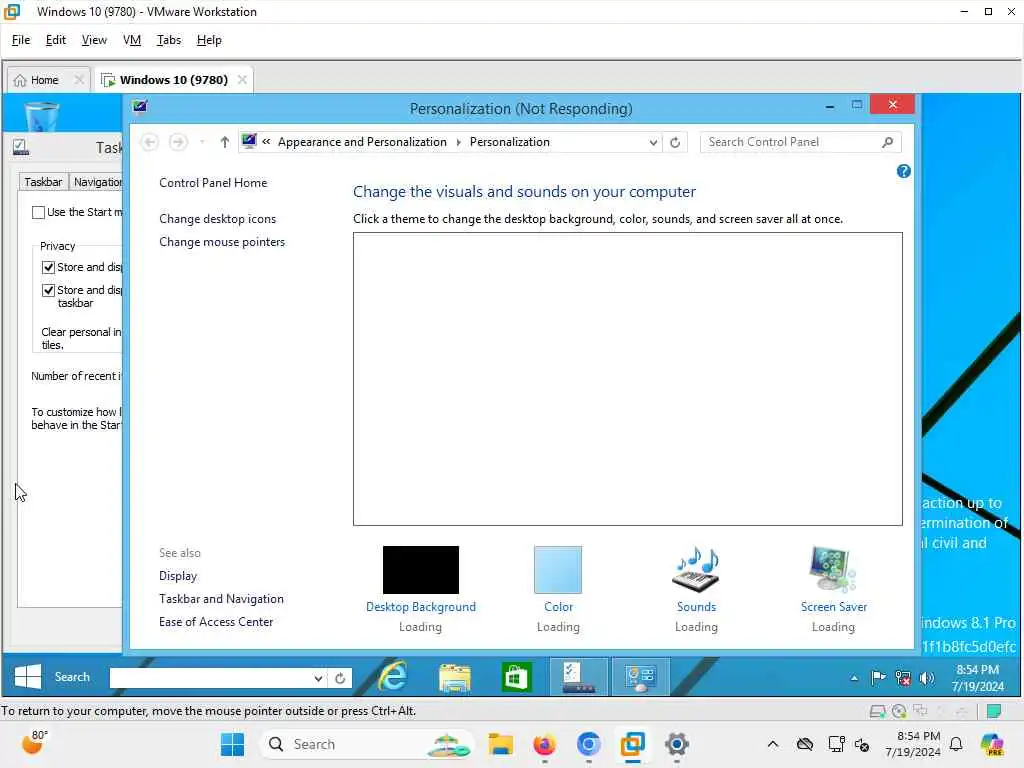Open recent locations dropdown beside Forward arrow

coord(202,142)
